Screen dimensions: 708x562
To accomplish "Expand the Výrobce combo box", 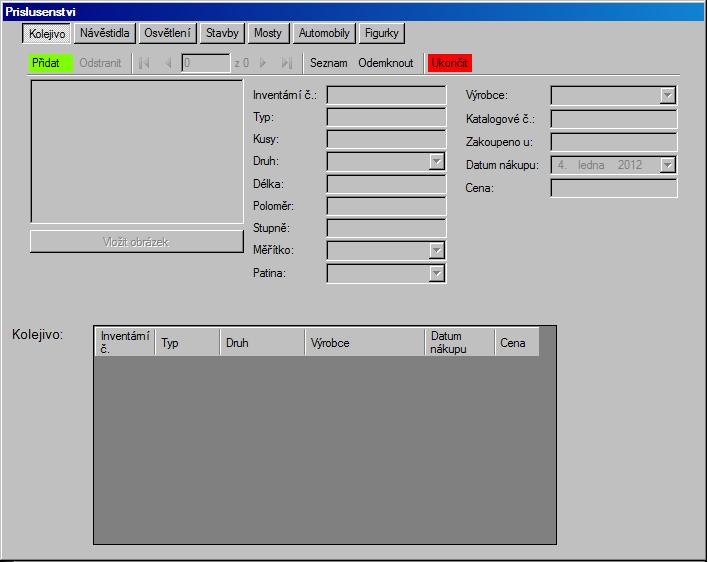I will (x=667, y=96).
